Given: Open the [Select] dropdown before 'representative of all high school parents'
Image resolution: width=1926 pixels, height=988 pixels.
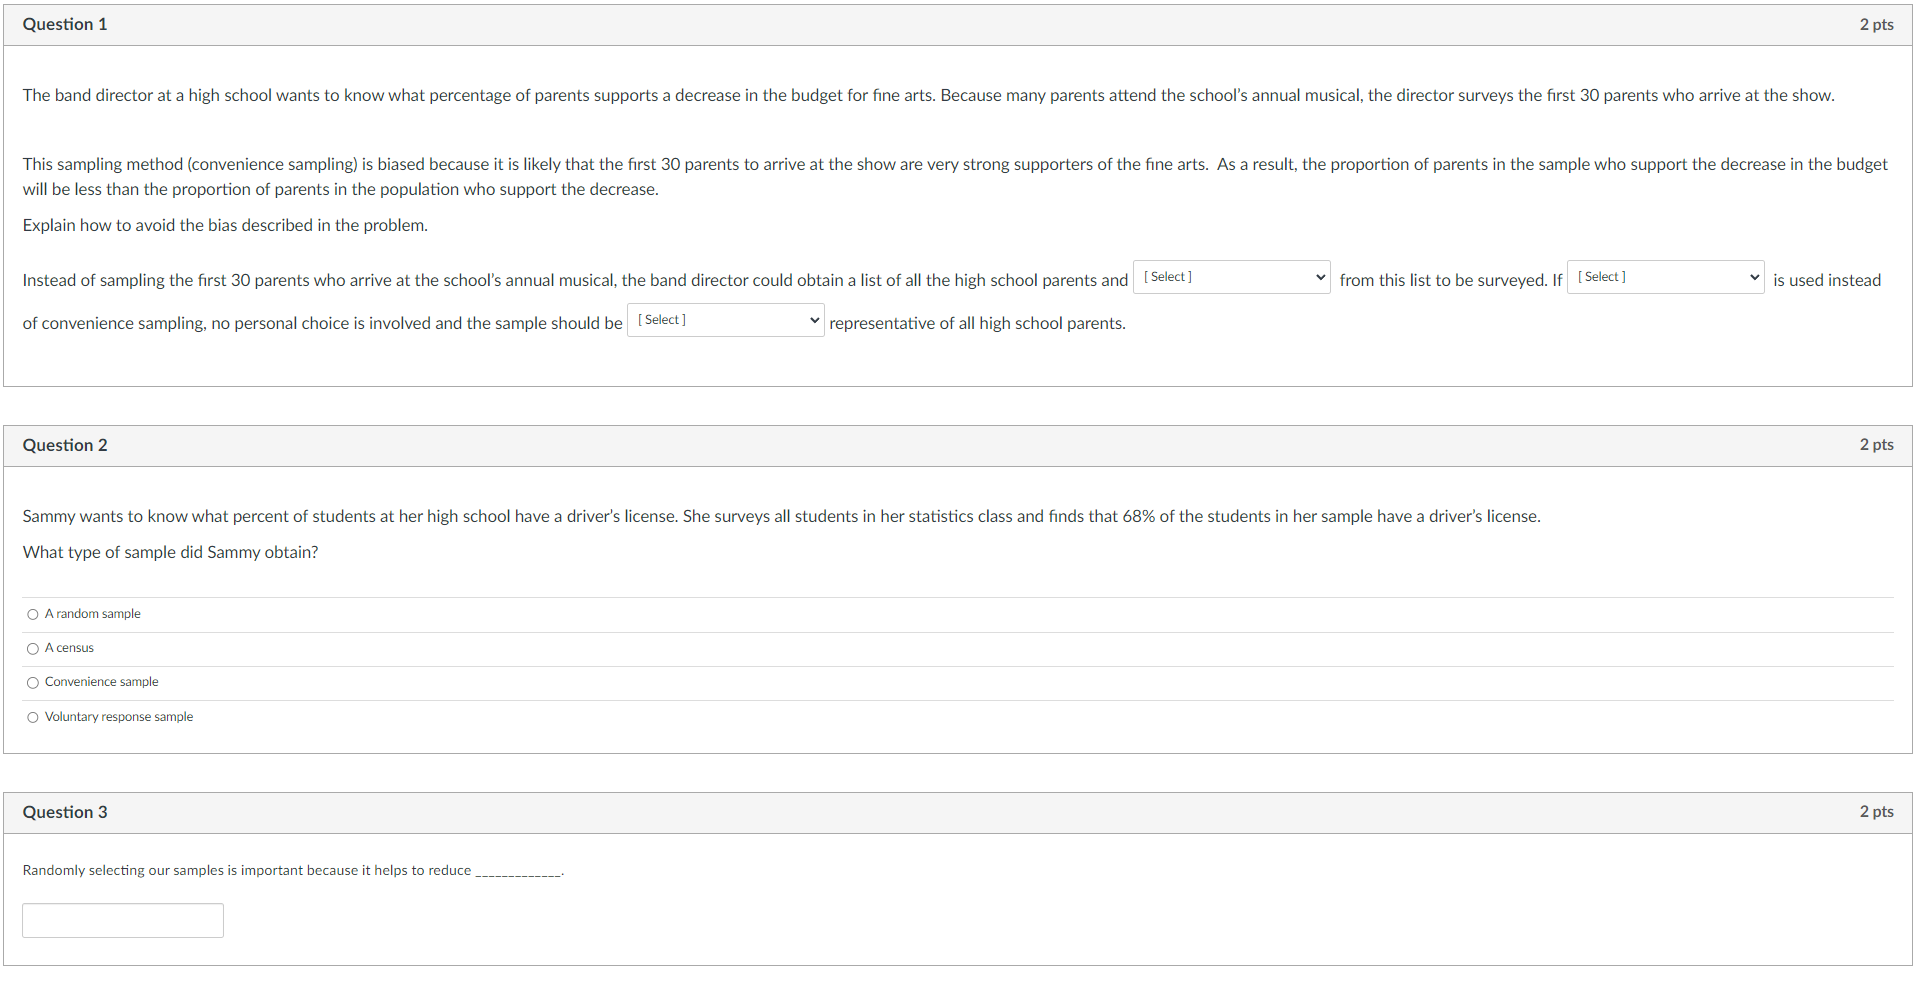Looking at the screenshot, I should [725, 320].
